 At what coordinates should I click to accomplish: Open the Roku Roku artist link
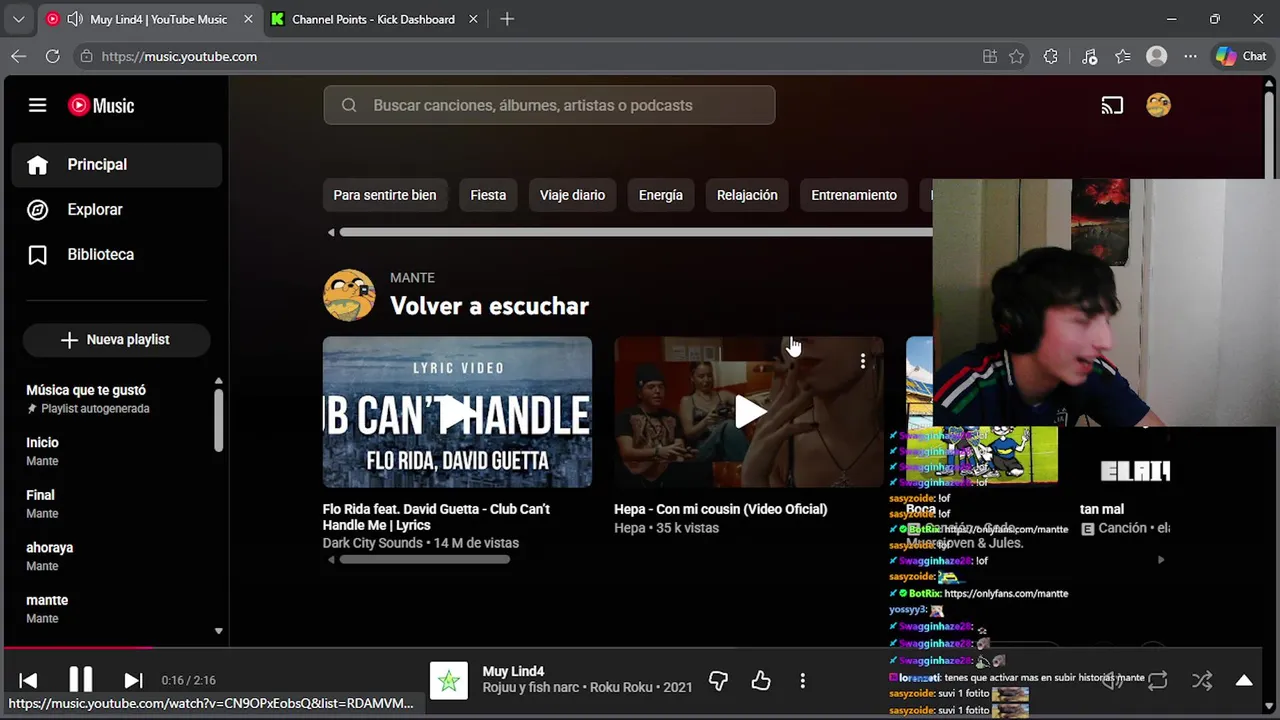pyautogui.click(x=620, y=688)
